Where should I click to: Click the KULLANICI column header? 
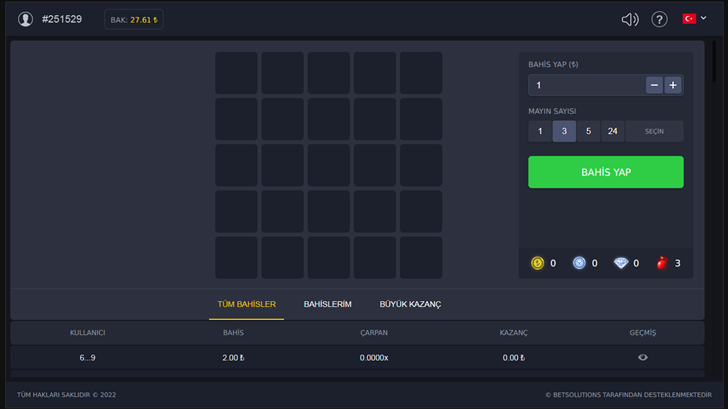(87, 332)
